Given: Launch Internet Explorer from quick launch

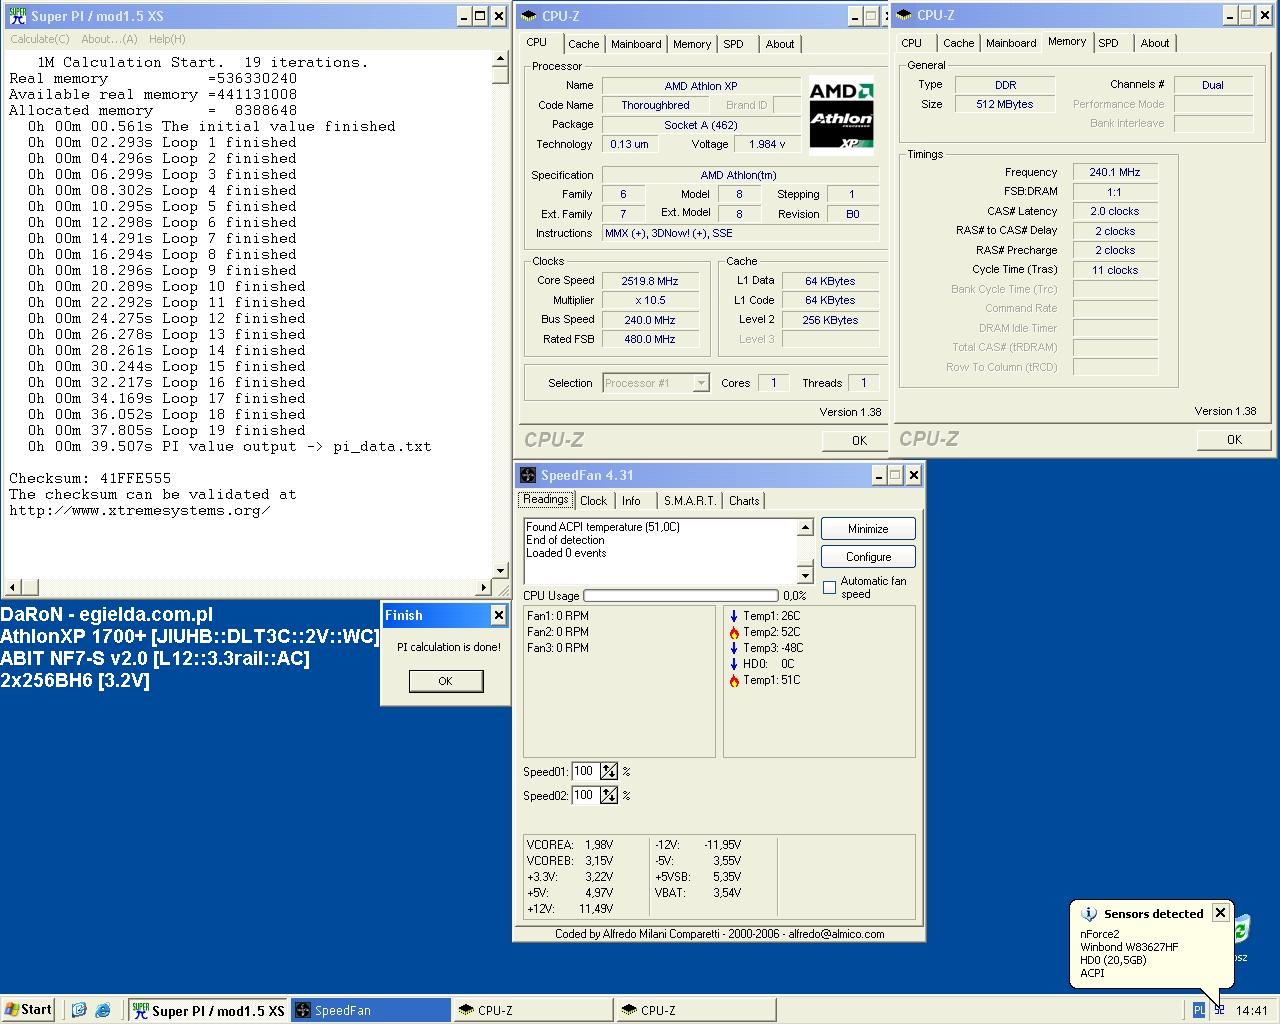Looking at the screenshot, I should 102,1010.
